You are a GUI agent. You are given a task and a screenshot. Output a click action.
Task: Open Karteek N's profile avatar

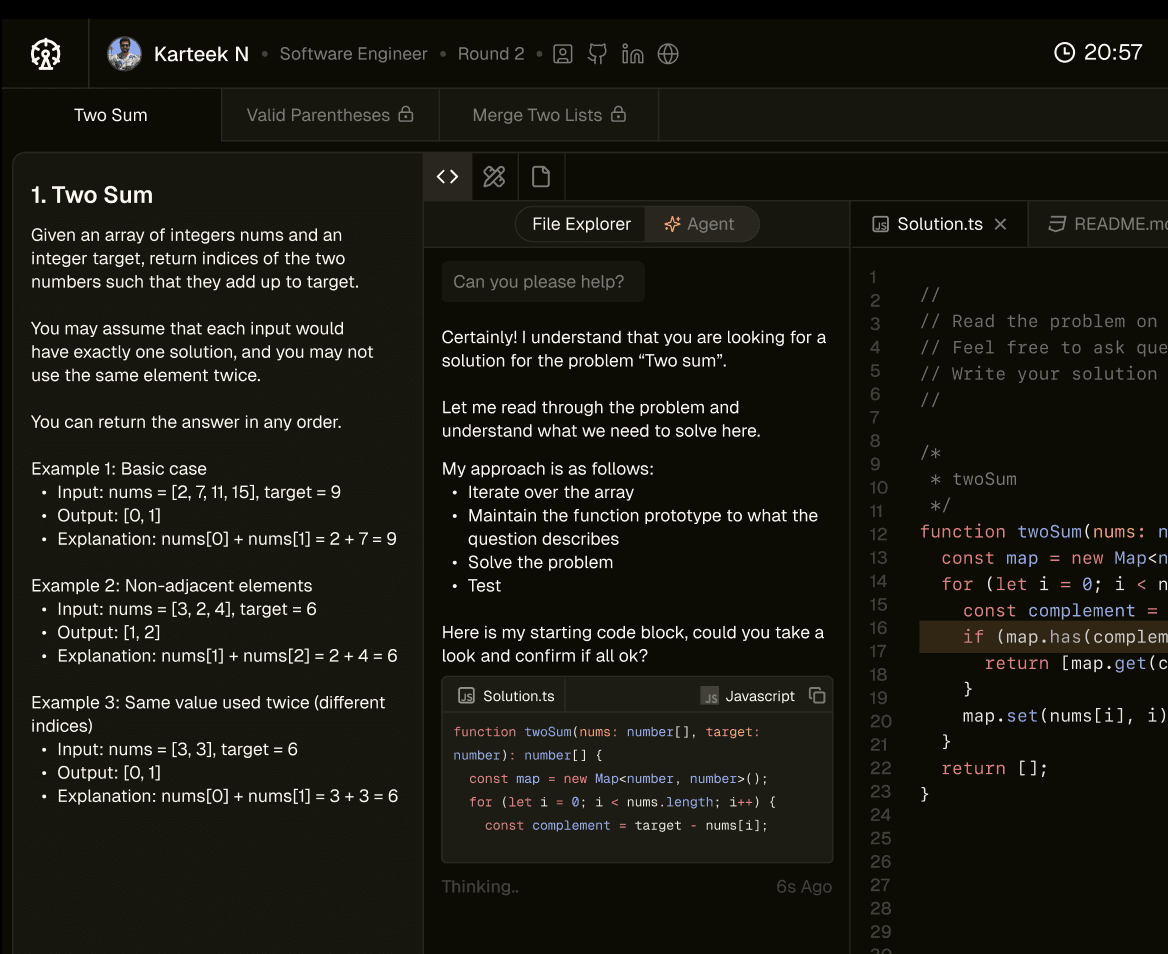click(124, 54)
